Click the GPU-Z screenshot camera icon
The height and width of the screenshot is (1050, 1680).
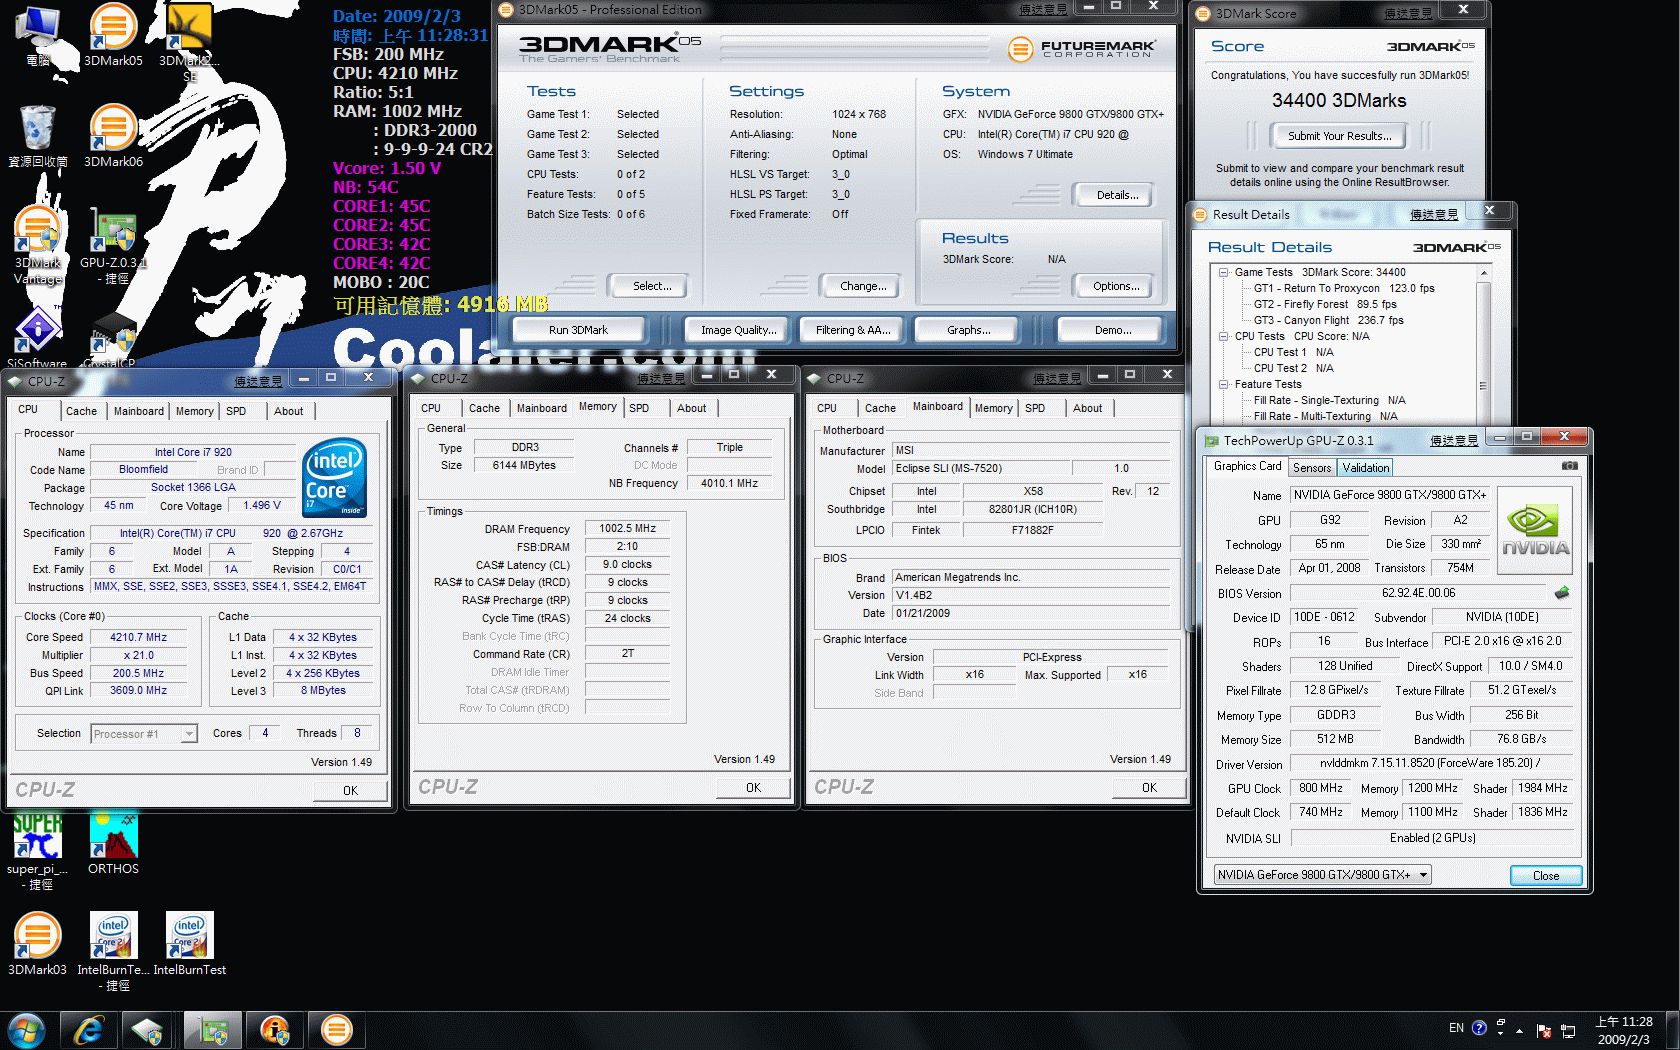pyautogui.click(x=1570, y=466)
